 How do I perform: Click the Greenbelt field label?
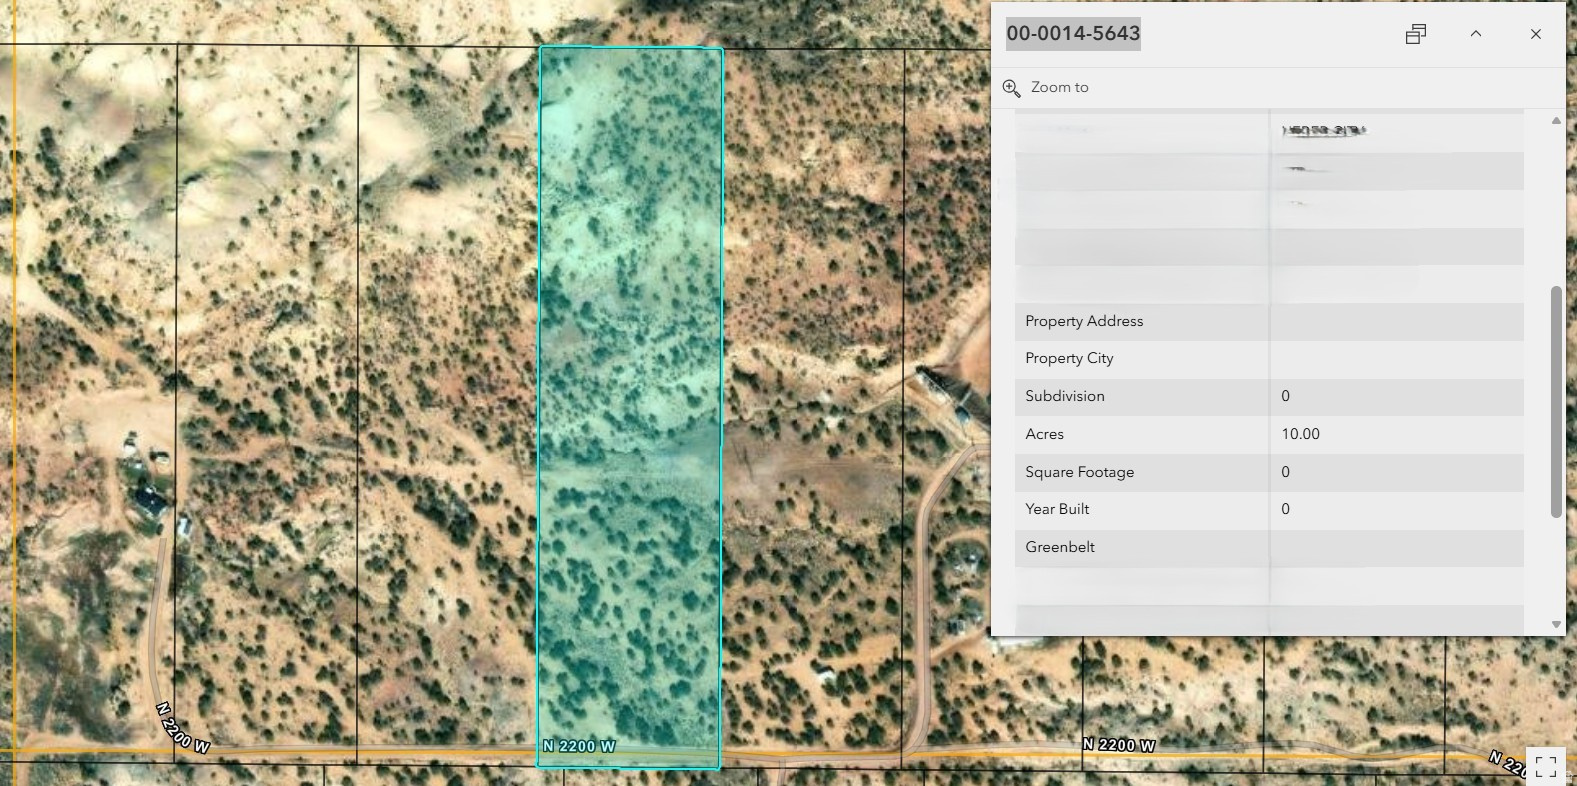click(1059, 547)
